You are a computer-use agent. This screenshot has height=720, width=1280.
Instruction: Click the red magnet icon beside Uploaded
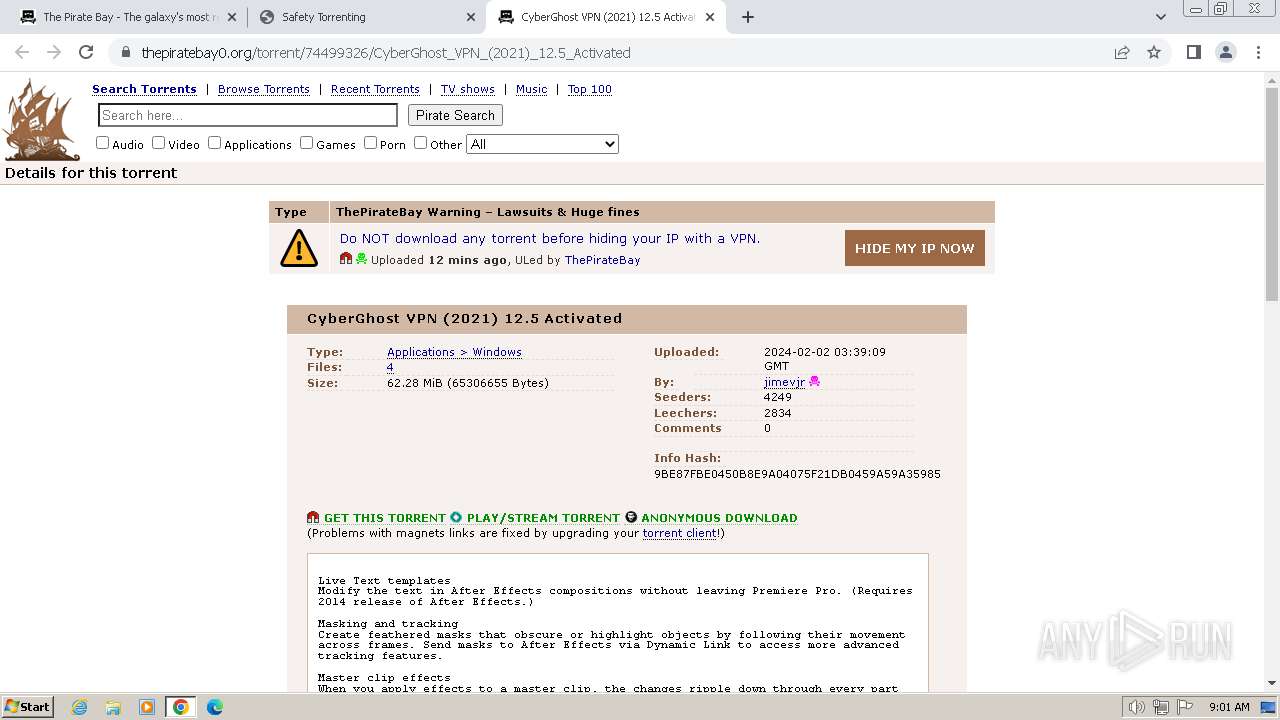coord(346,259)
